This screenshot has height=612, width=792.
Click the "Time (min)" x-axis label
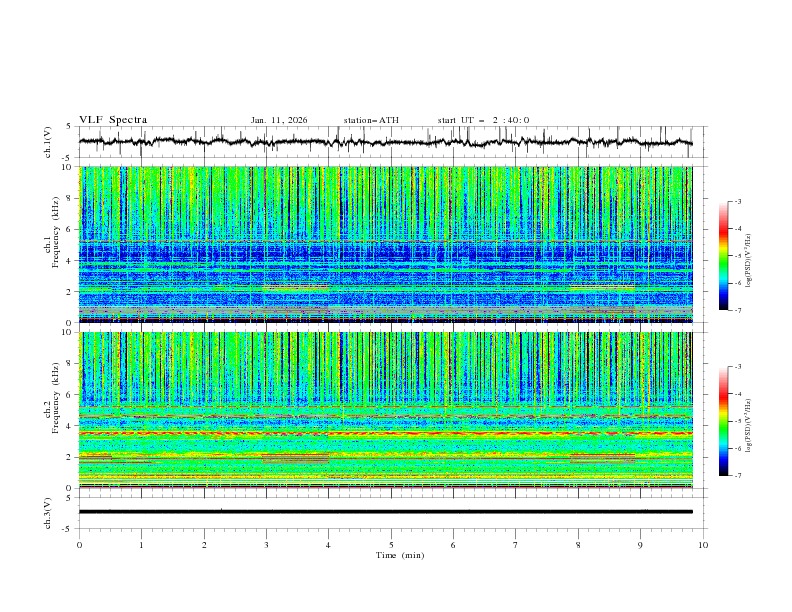pyautogui.click(x=400, y=555)
